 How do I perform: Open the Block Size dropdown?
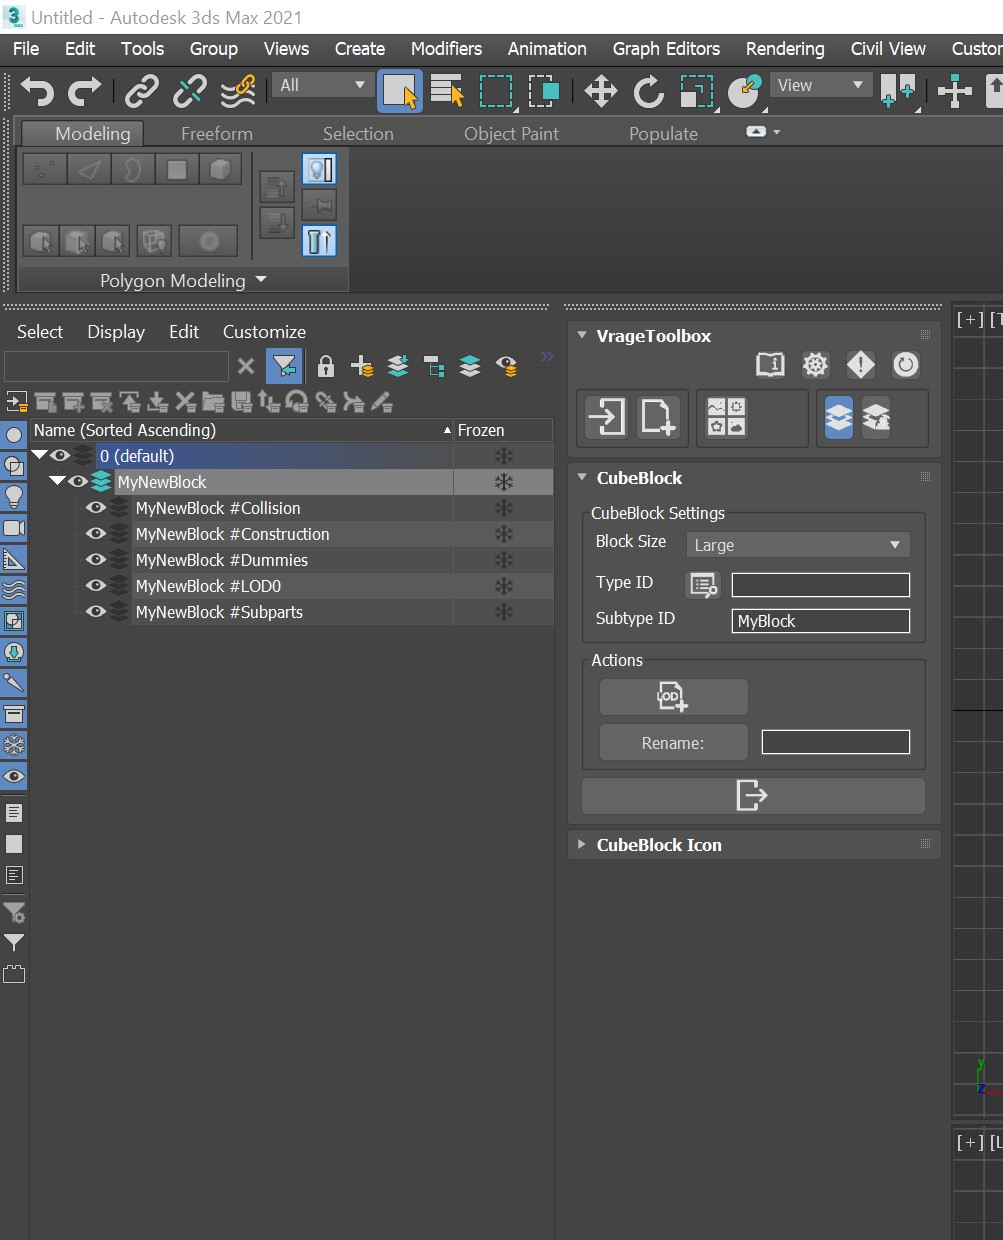pyautogui.click(x=797, y=545)
